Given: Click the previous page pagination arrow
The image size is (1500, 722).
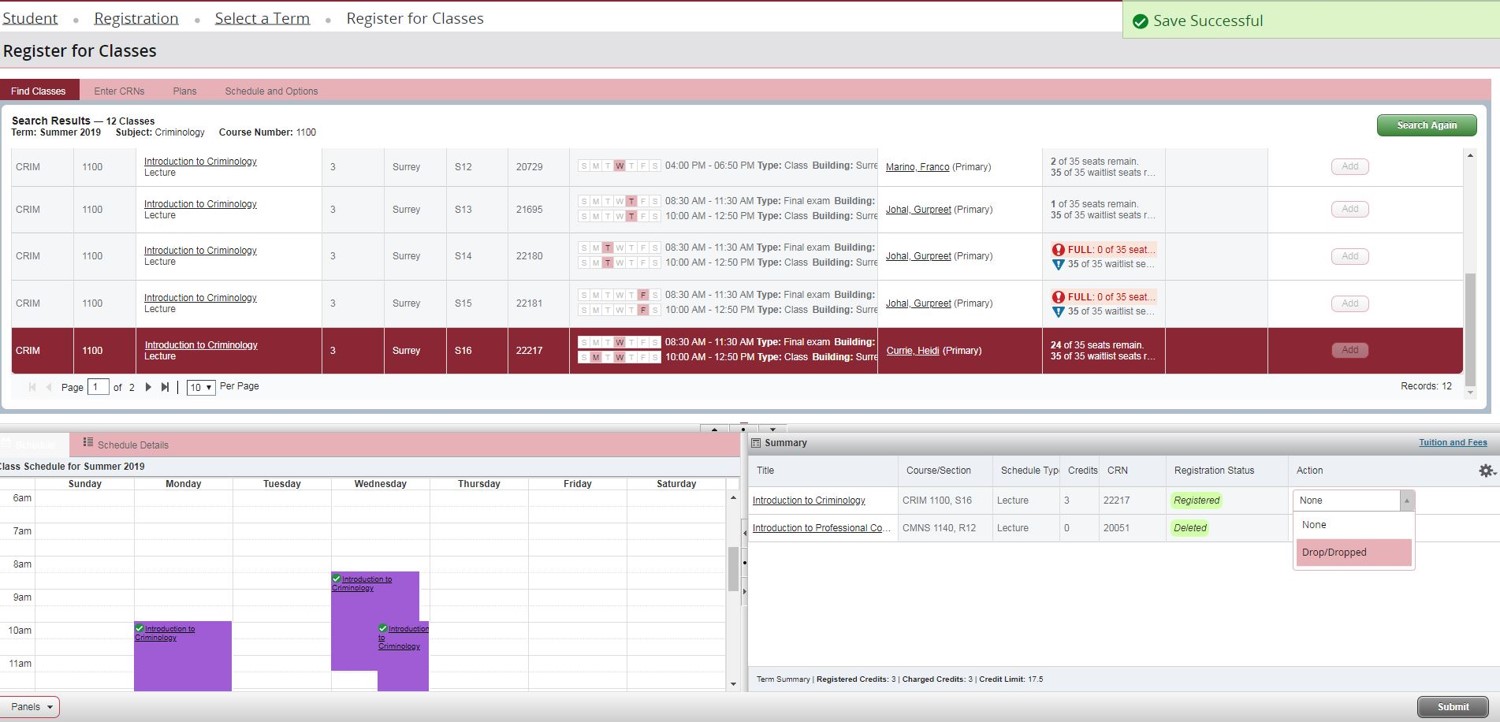Looking at the screenshot, I should tap(48, 387).
